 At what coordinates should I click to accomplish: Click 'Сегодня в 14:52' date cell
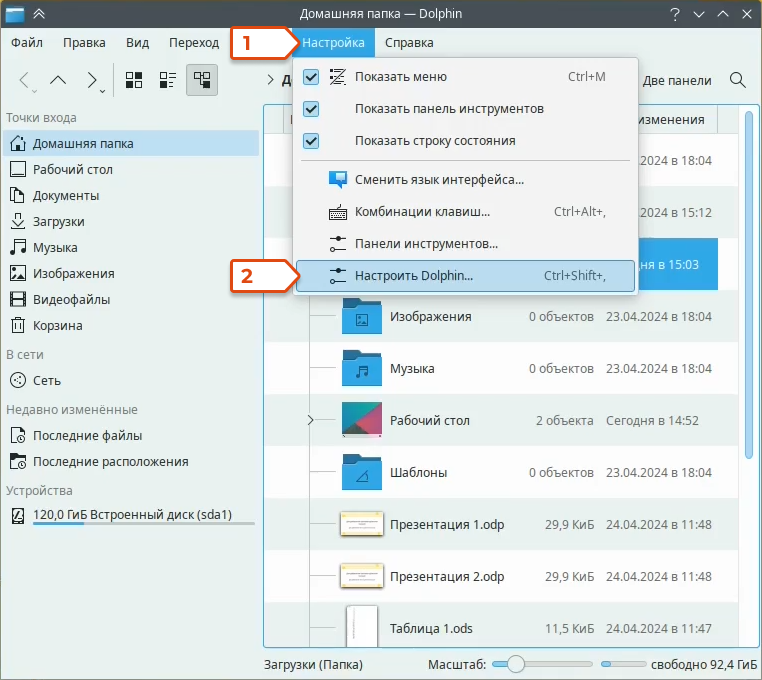tap(652, 420)
